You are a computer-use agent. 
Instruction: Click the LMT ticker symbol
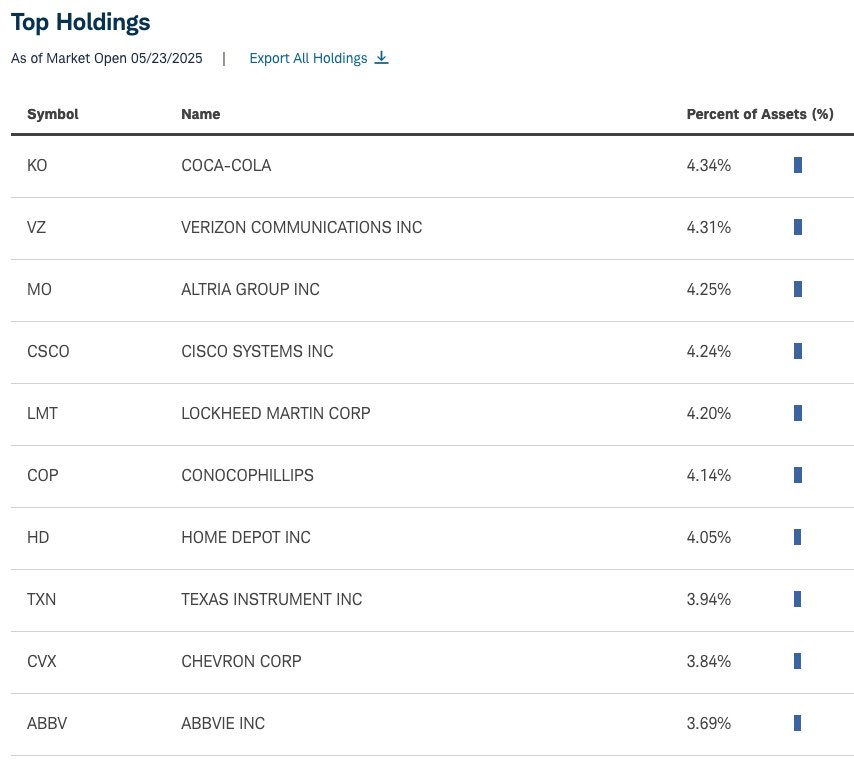tap(42, 413)
